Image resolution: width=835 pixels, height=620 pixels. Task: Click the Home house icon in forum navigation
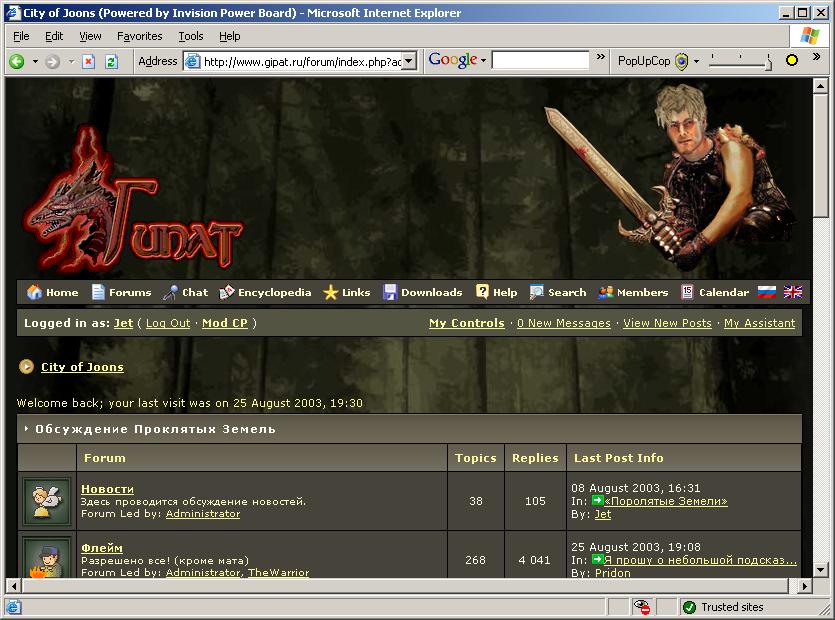pos(34,292)
